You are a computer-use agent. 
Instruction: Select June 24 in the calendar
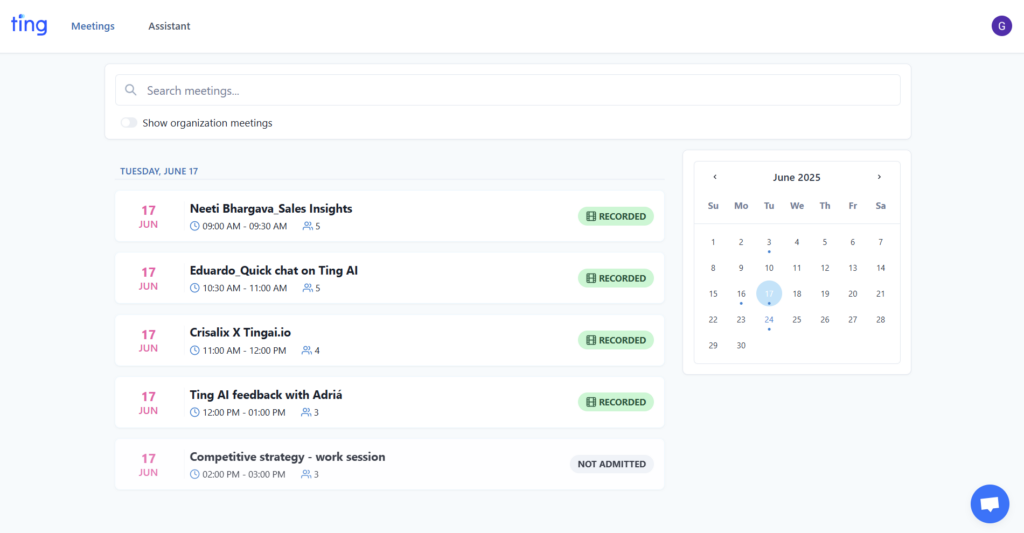click(x=769, y=319)
